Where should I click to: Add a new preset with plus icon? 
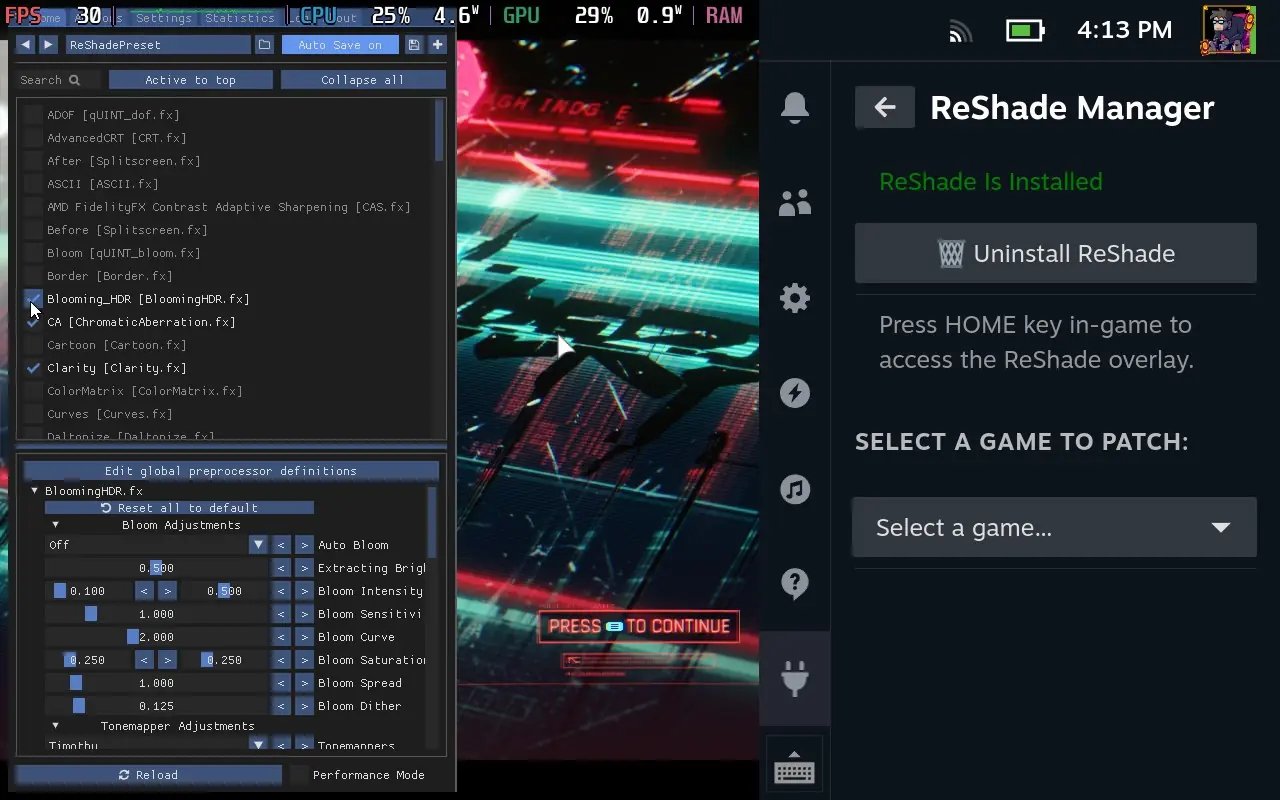(x=437, y=45)
